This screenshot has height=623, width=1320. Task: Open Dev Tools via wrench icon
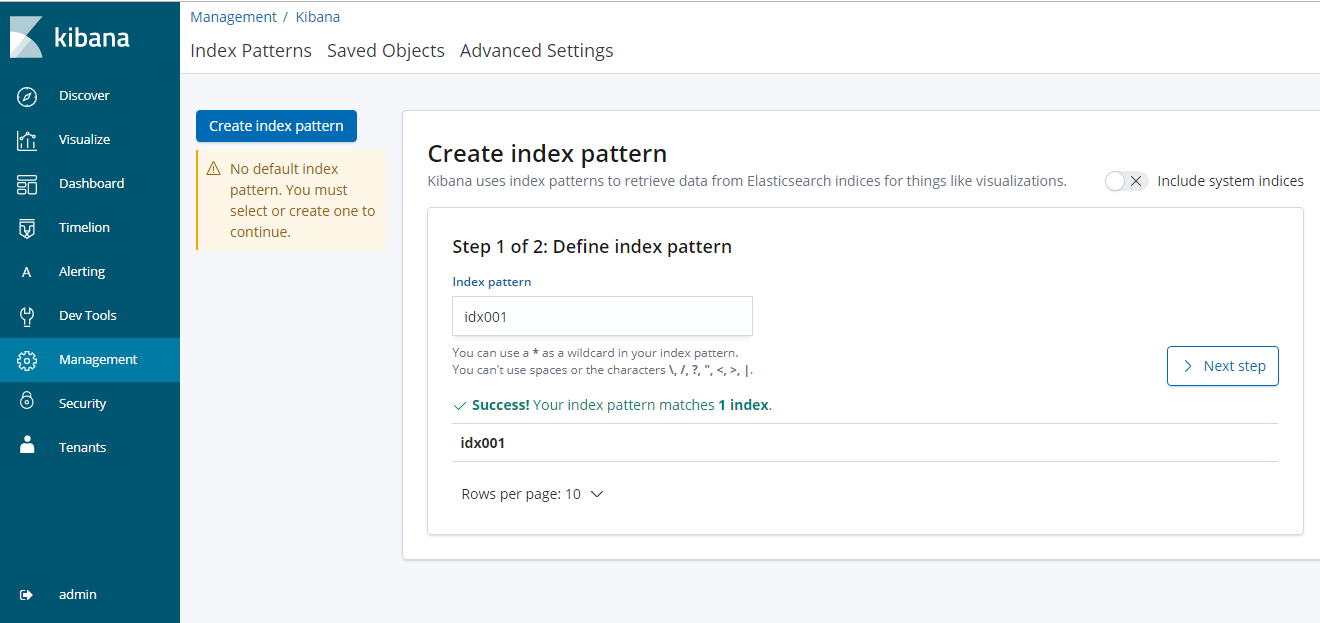click(27, 316)
